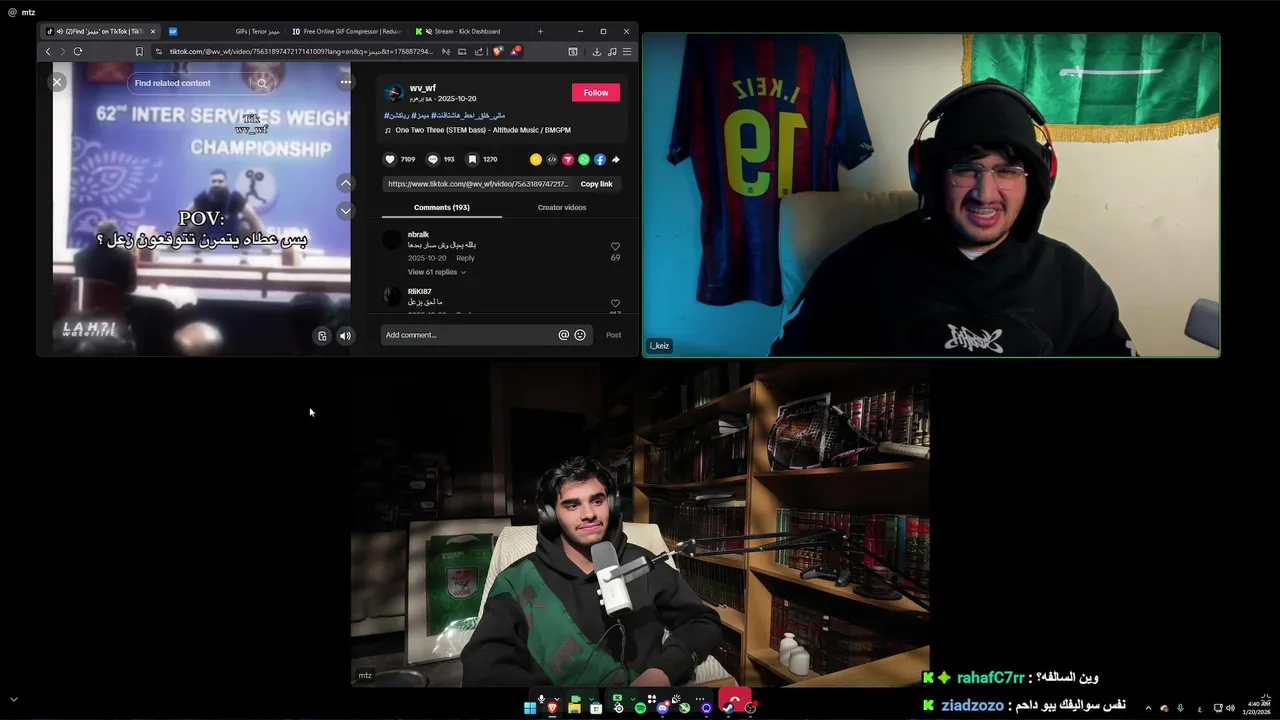Image resolution: width=1280 pixels, height=720 pixels.
Task: Expand View 61 replies under nbralk
Action: 436,272
